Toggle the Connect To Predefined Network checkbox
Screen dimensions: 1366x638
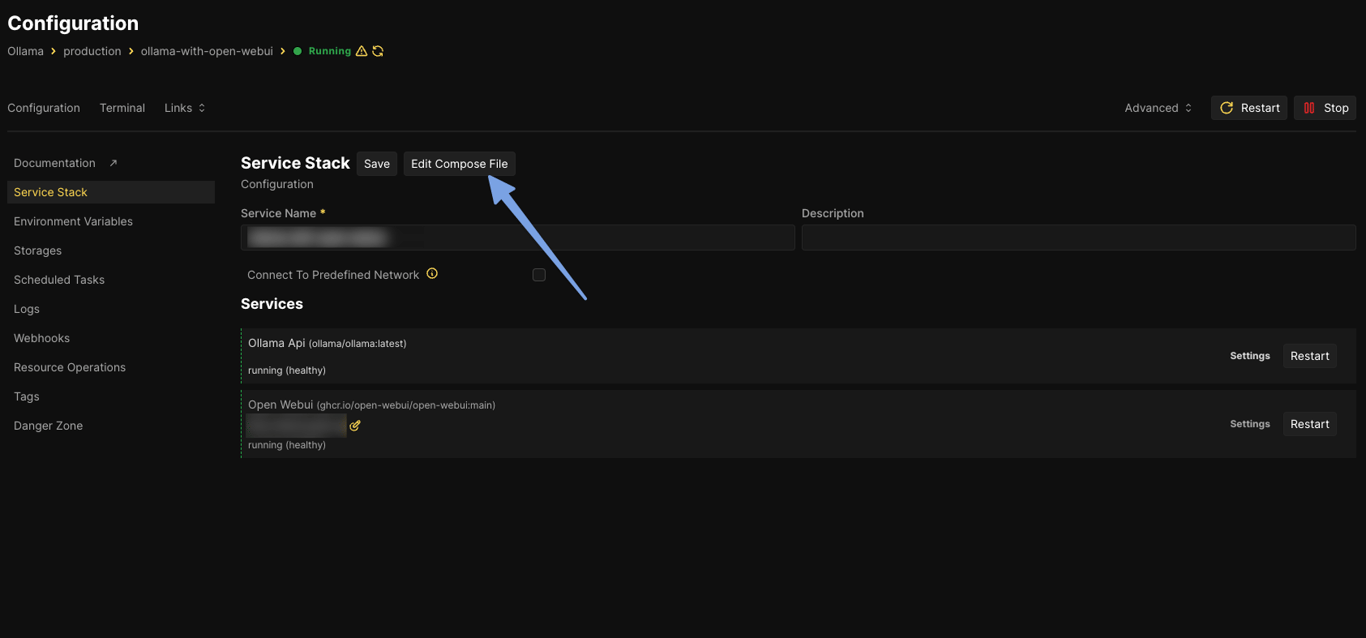[539, 275]
